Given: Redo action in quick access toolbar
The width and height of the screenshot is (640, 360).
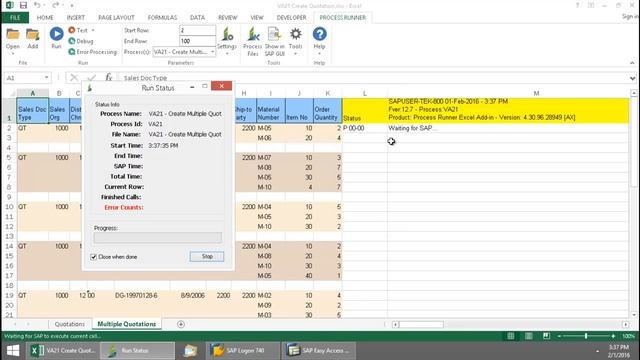Looking at the screenshot, I should [56, 5].
